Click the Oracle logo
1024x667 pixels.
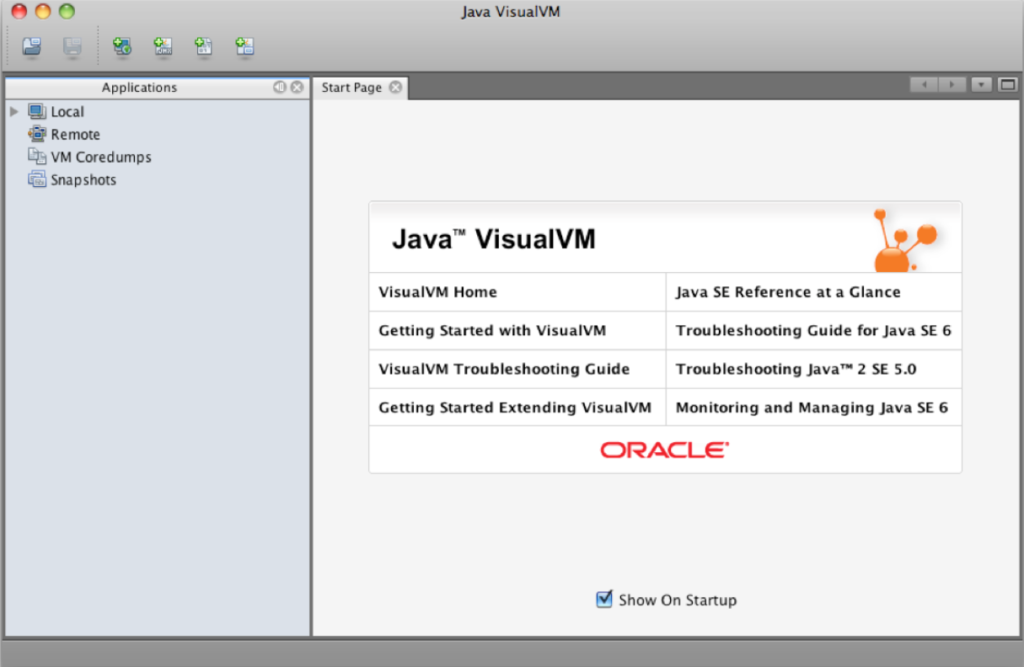click(x=664, y=450)
